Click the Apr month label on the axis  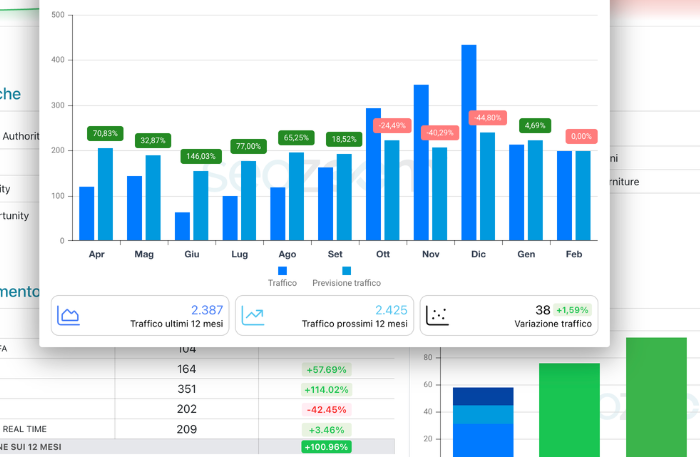click(96, 254)
